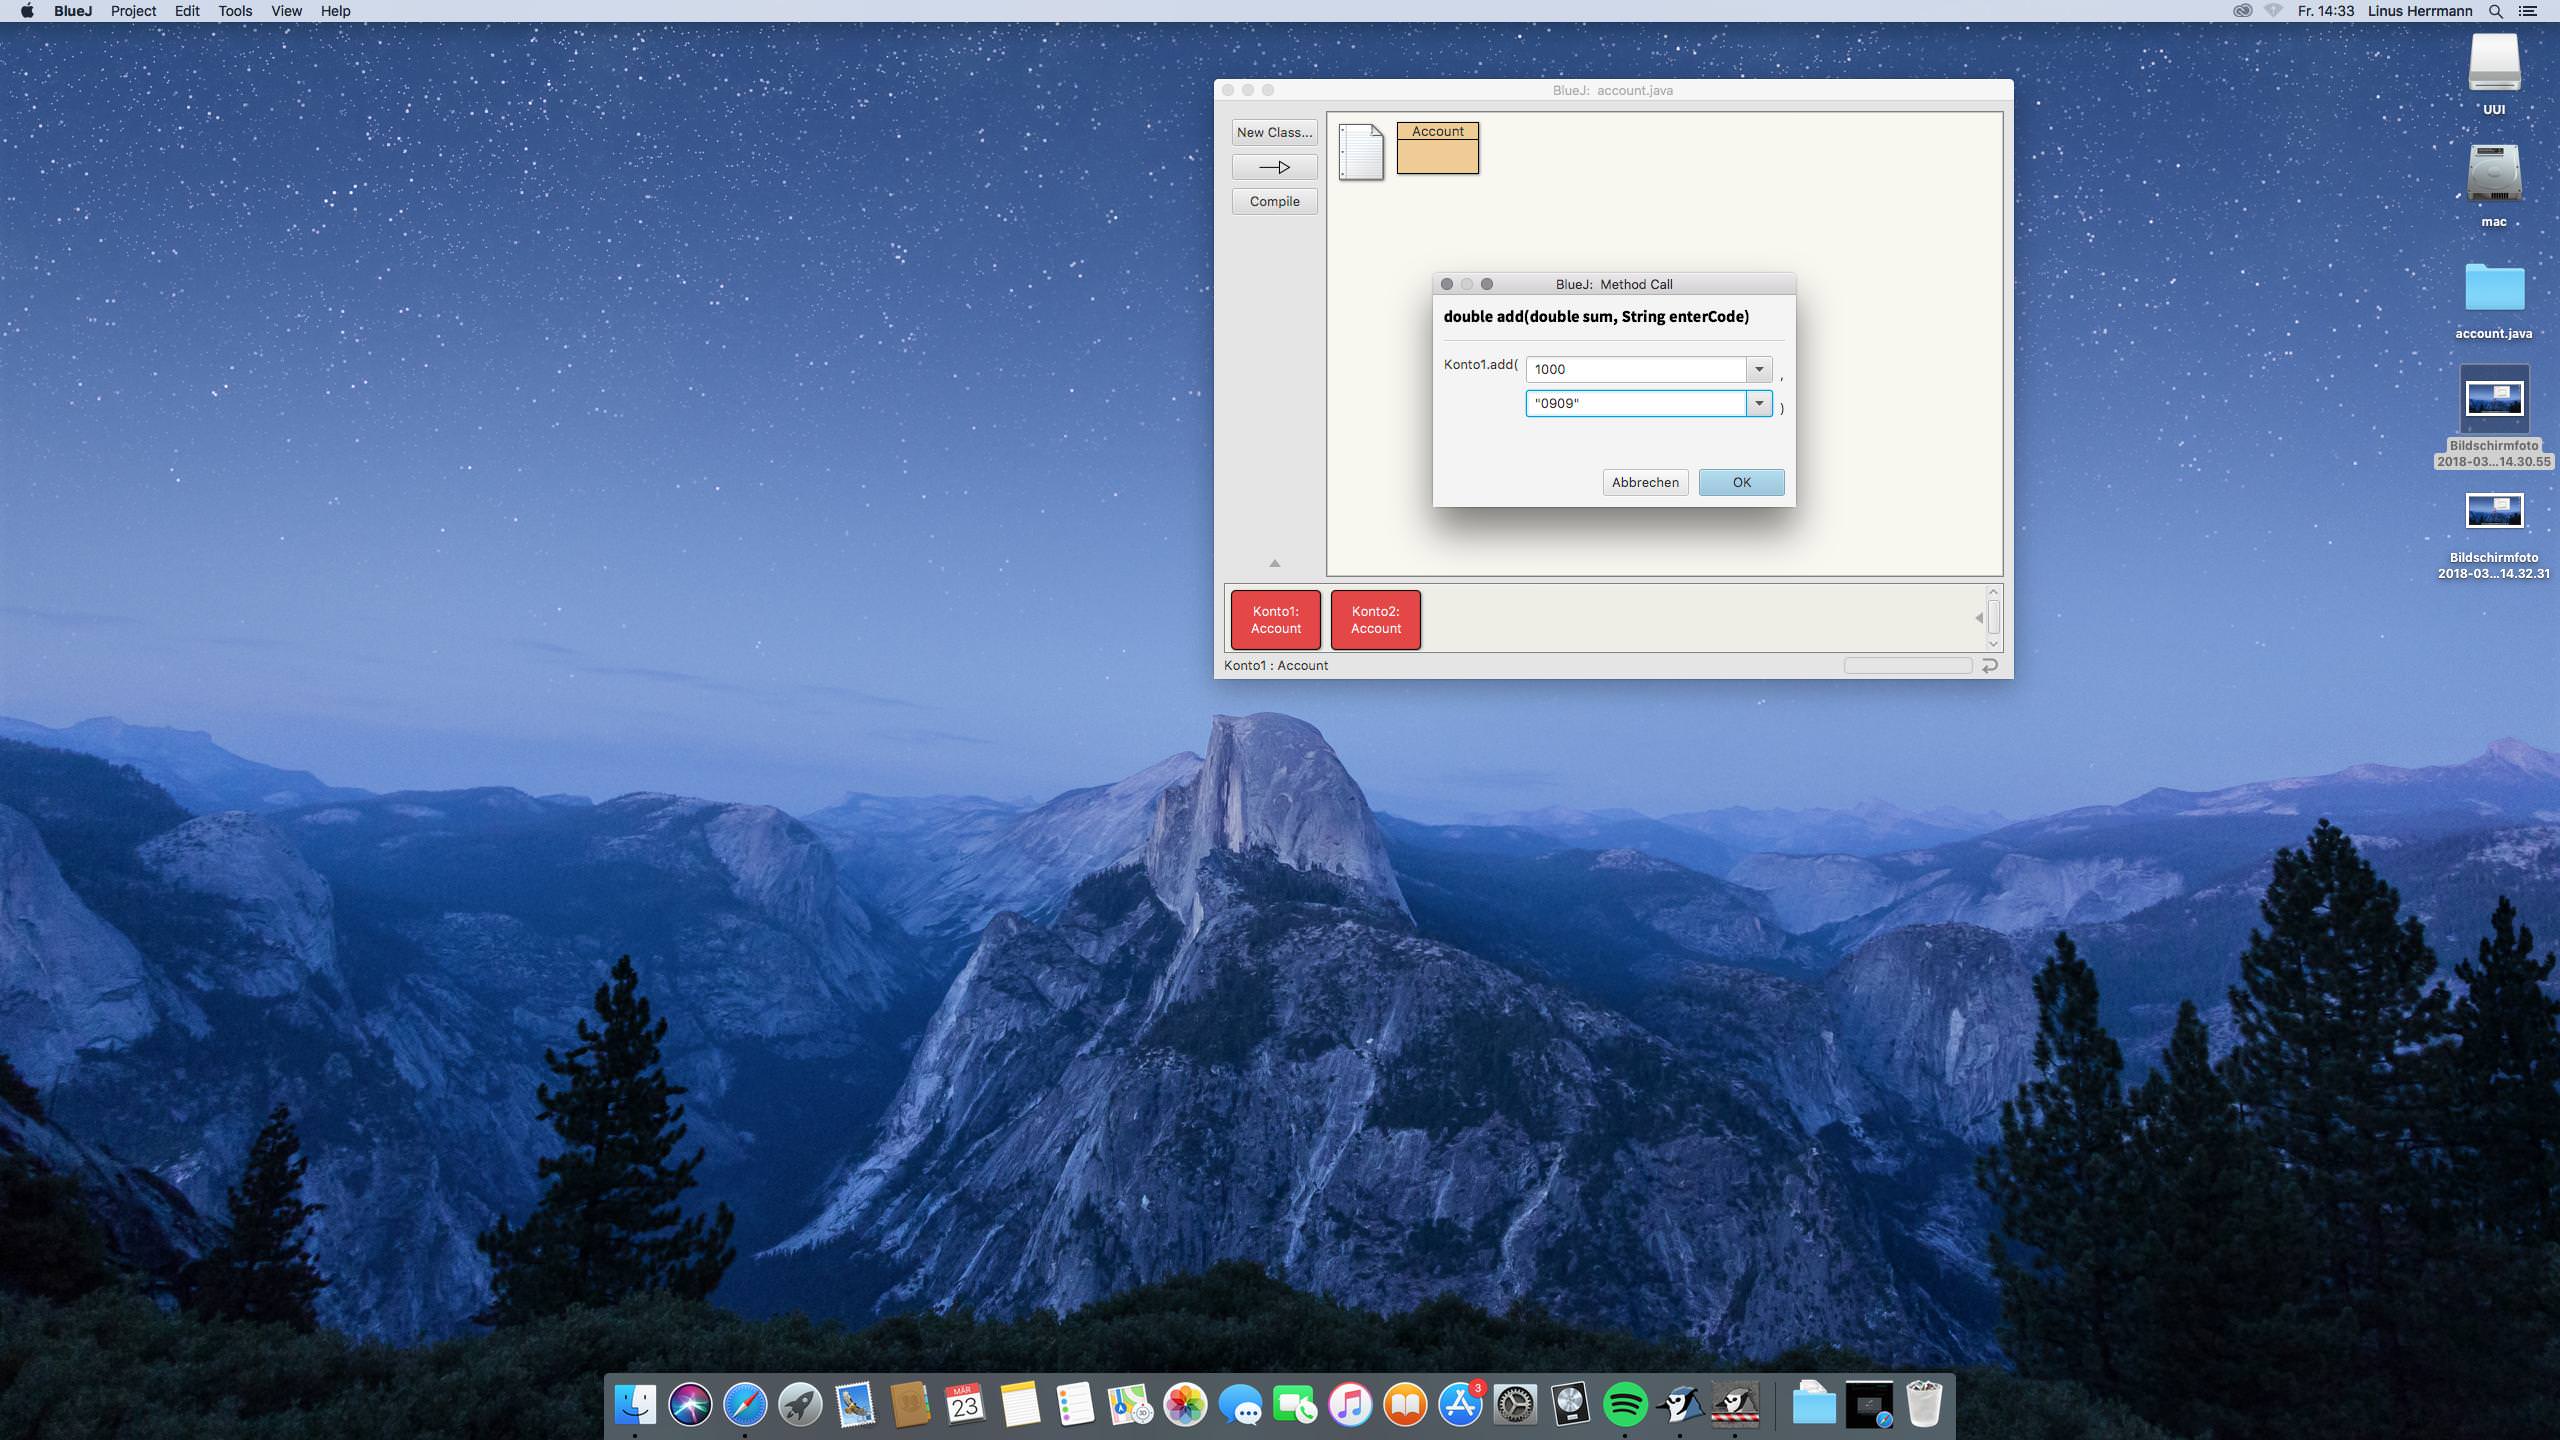Click the inheritance arrow tool button
2560x1440 pixels.
(x=1274, y=167)
